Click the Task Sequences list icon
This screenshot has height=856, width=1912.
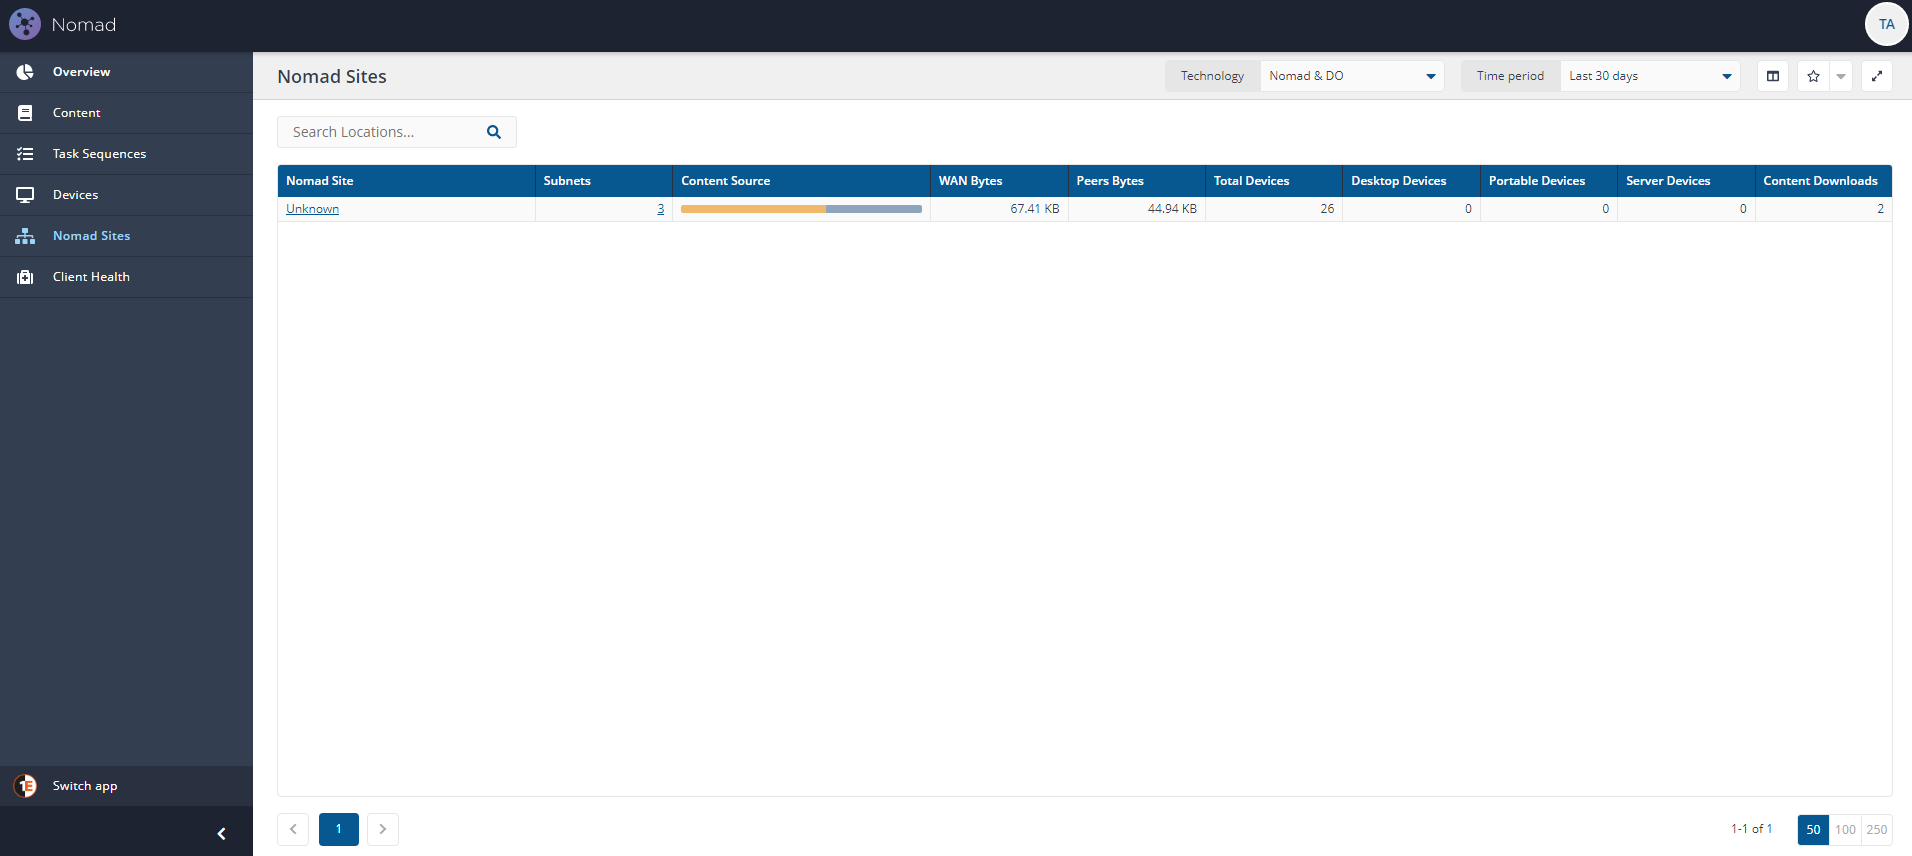point(25,154)
